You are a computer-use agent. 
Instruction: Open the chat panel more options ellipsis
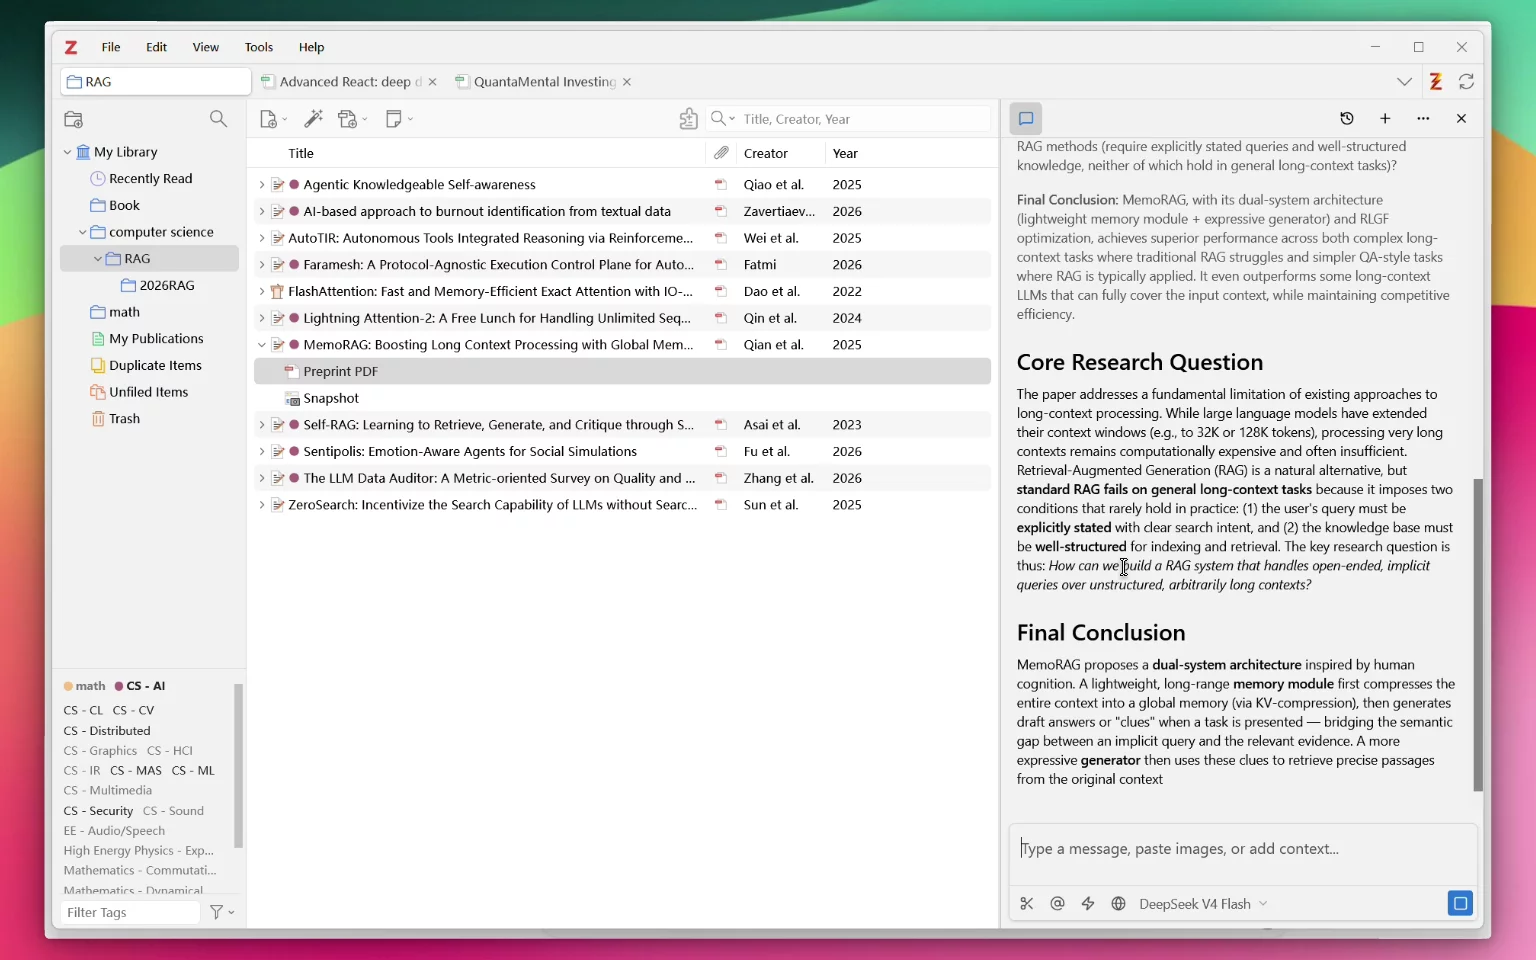[x=1423, y=119]
